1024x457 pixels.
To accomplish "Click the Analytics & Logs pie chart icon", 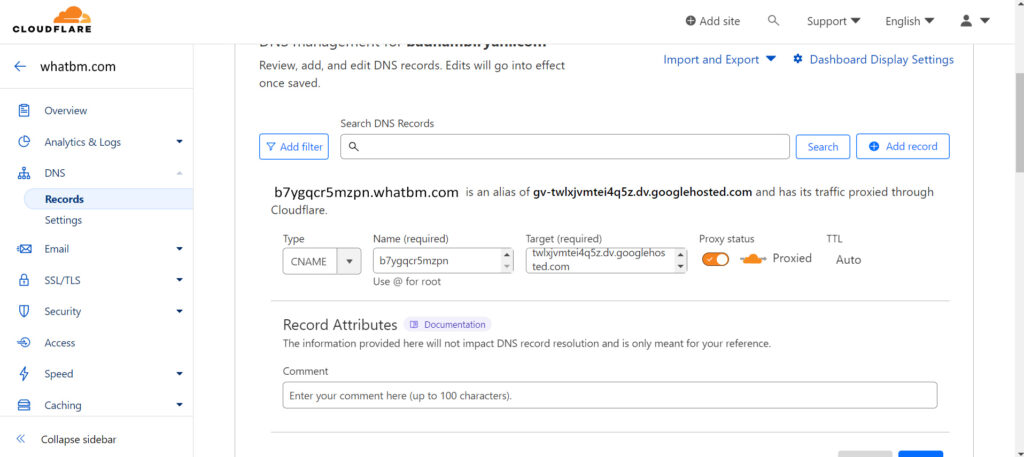I will [24, 142].
